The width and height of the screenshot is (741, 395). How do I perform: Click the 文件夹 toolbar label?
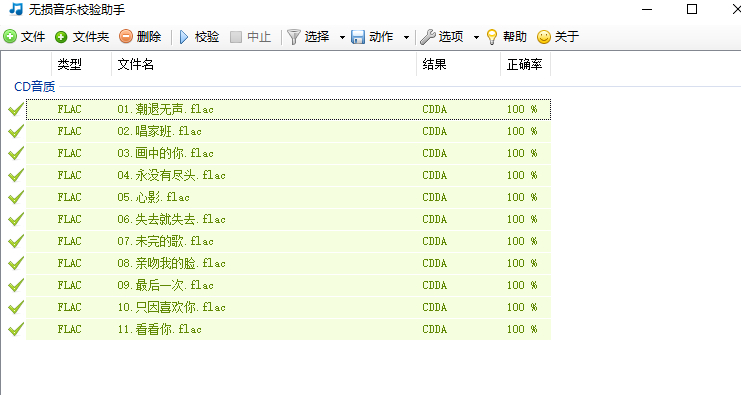pos(91,37)
